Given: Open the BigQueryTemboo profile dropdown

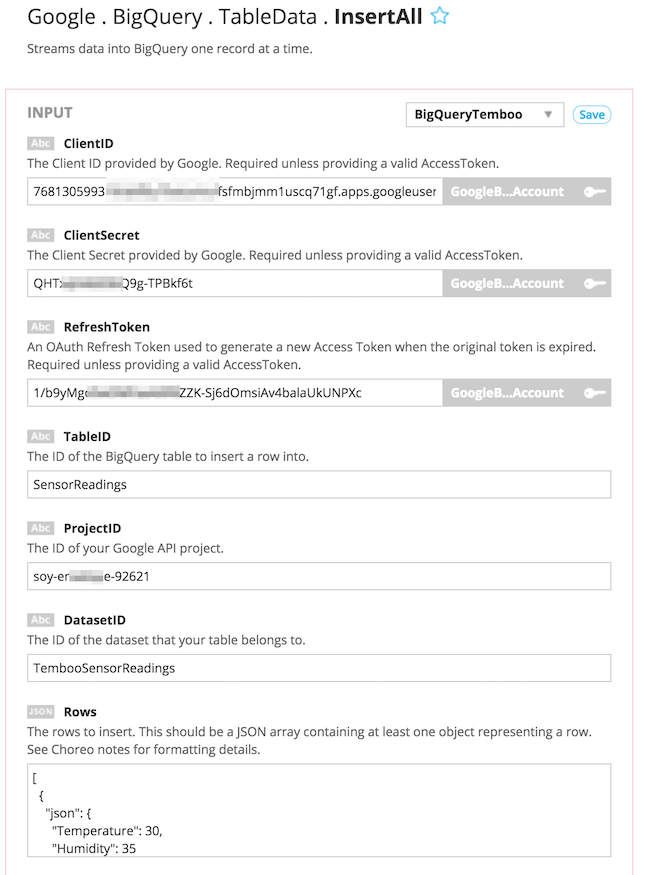Looking at the screenshot, I should coord(484,115).
